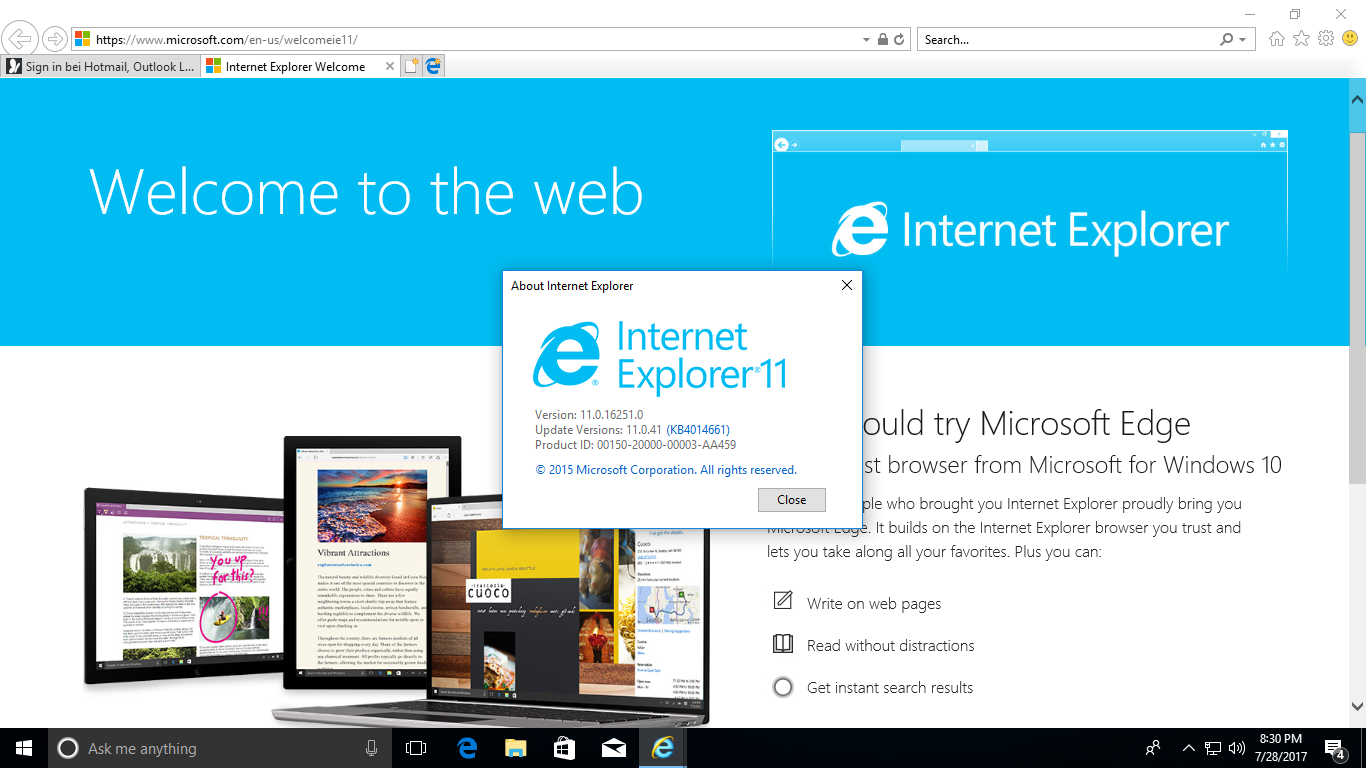
Task: Click the Microsoft site icon in address bar
Action: 83,40
